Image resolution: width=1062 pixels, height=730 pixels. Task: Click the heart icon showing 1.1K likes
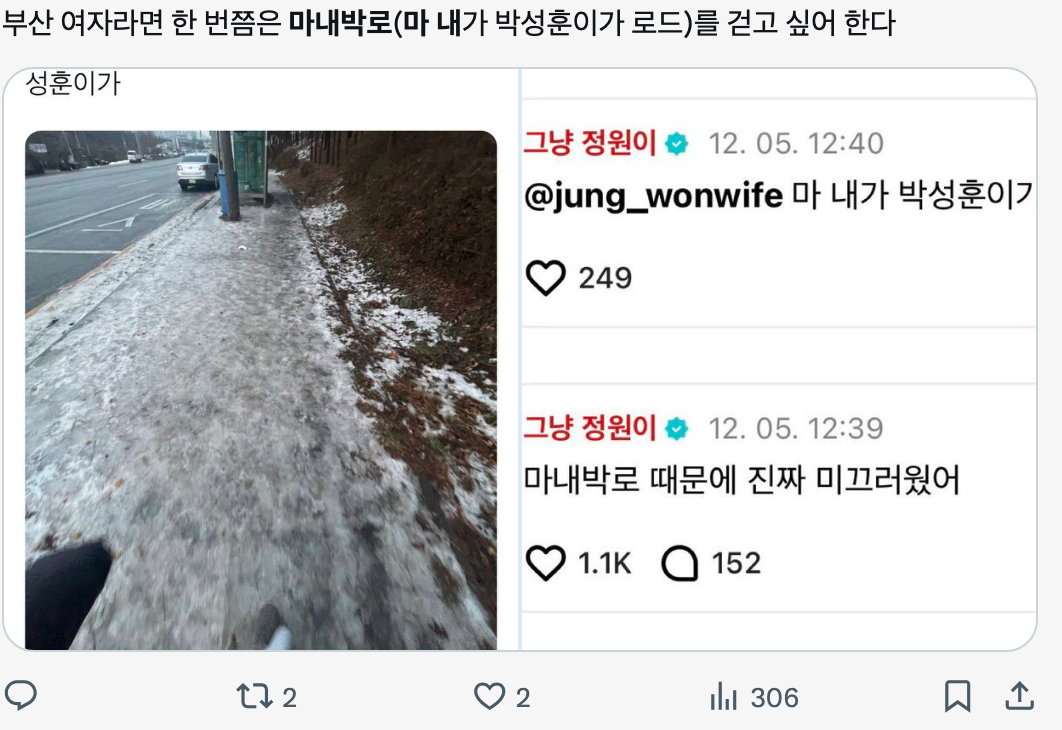coord(547,560)
